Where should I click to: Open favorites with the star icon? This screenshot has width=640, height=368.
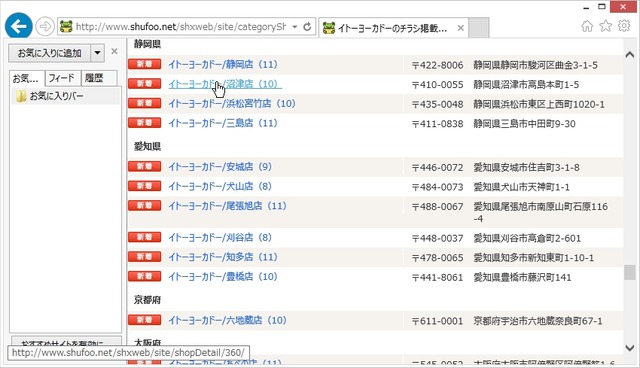(605, 26)
